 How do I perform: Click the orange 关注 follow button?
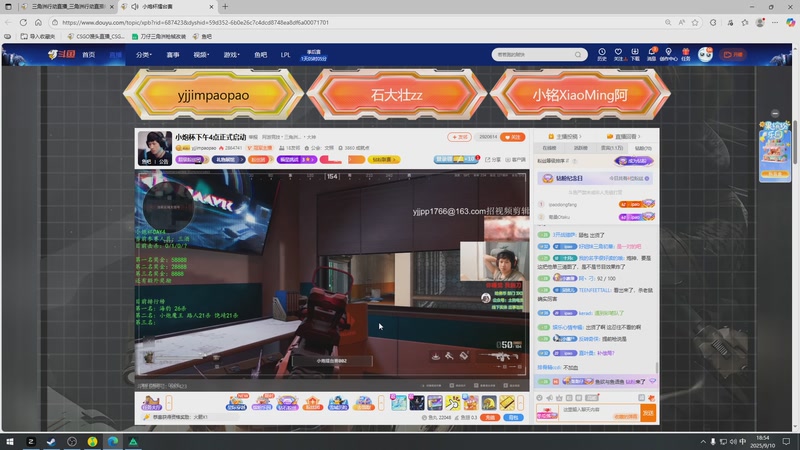point(513,137)
